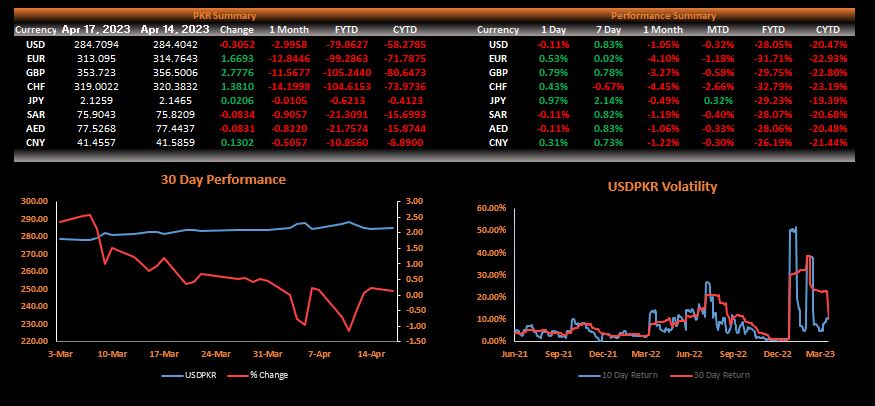Click the USD rate value 284.7094

pos(96,44)
